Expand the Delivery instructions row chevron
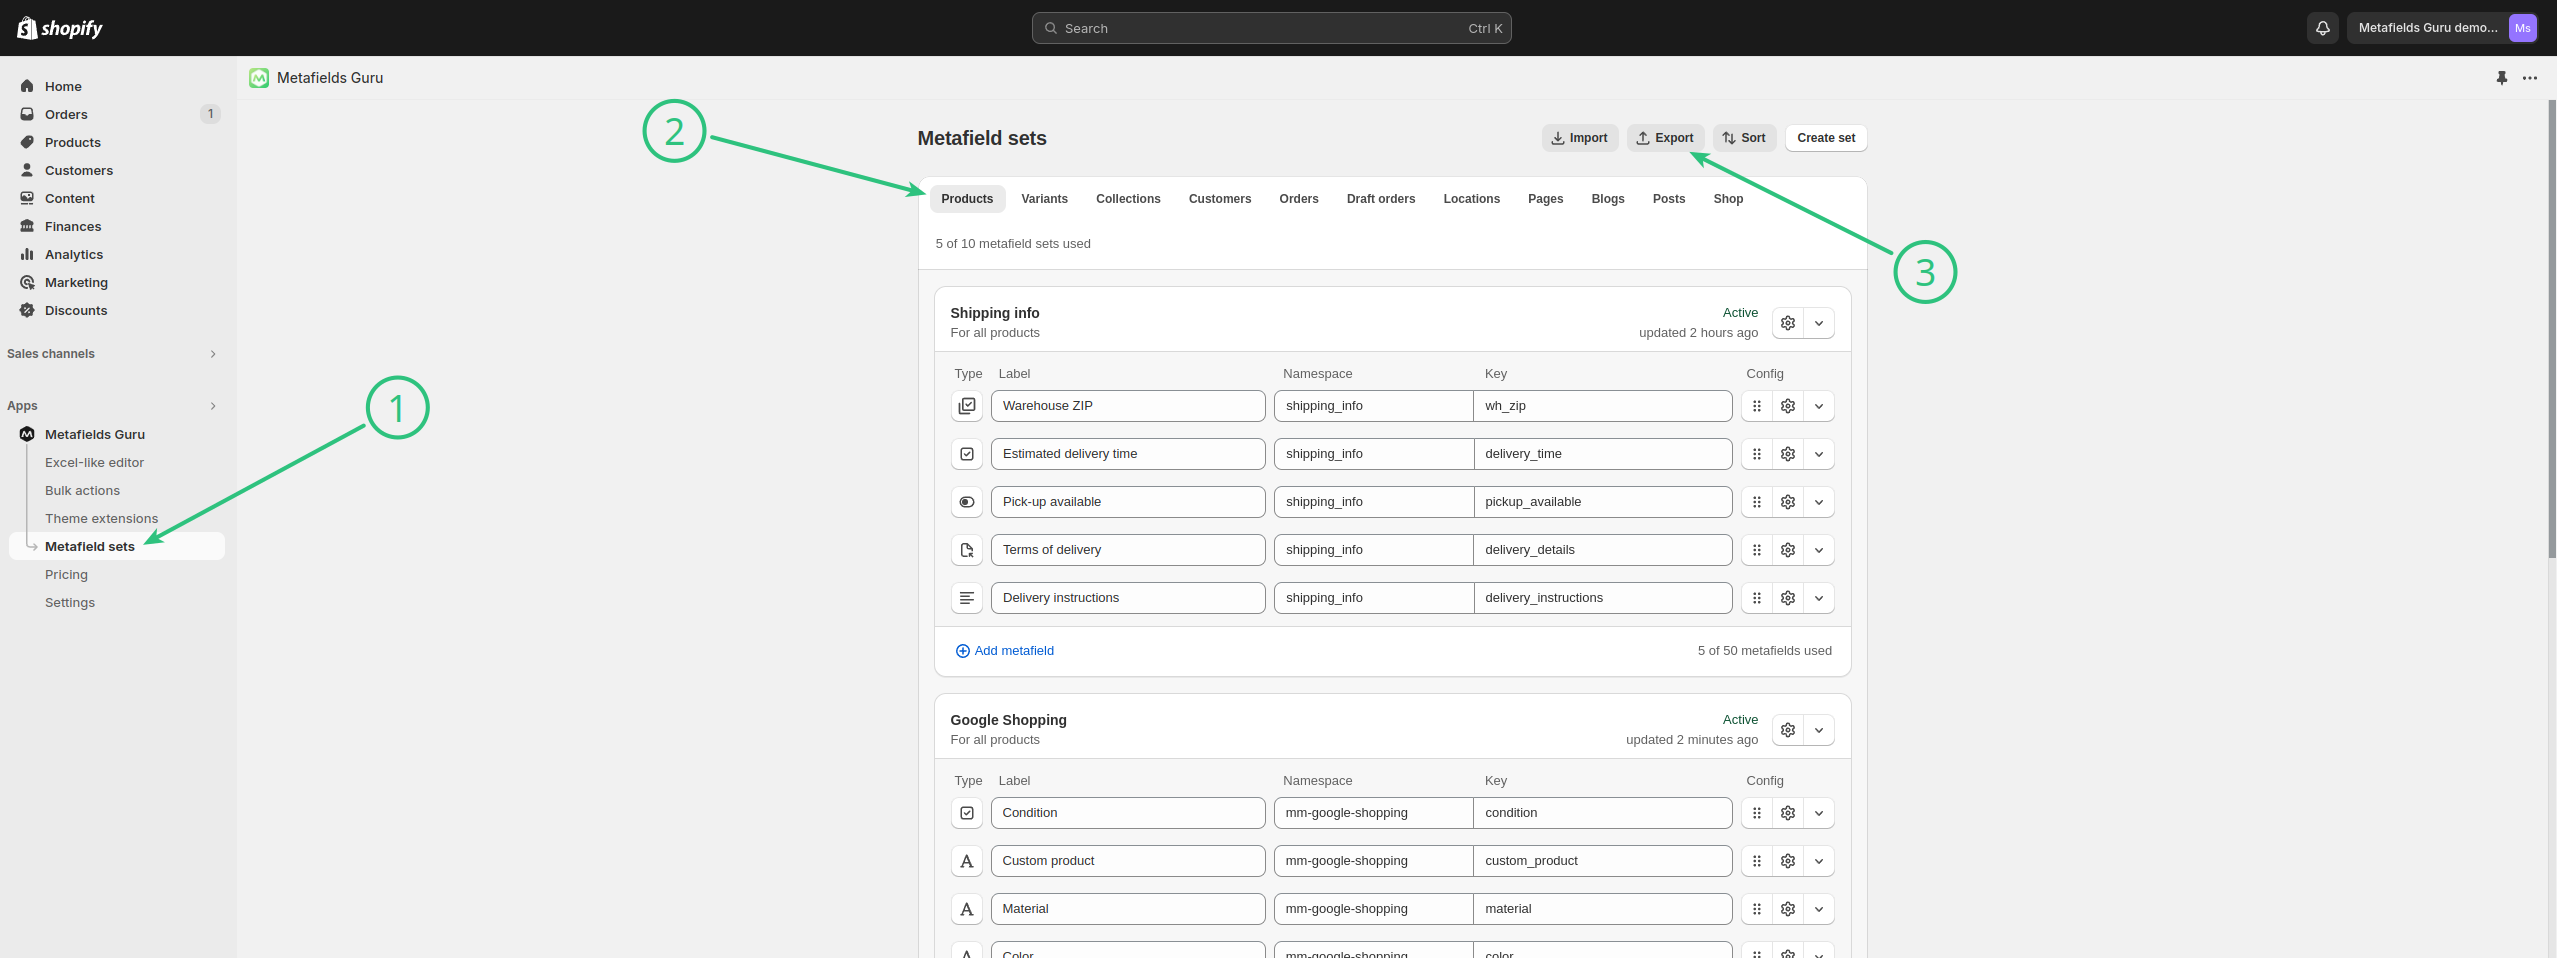The image size is (2557, 958). [x=1819, y=598]
